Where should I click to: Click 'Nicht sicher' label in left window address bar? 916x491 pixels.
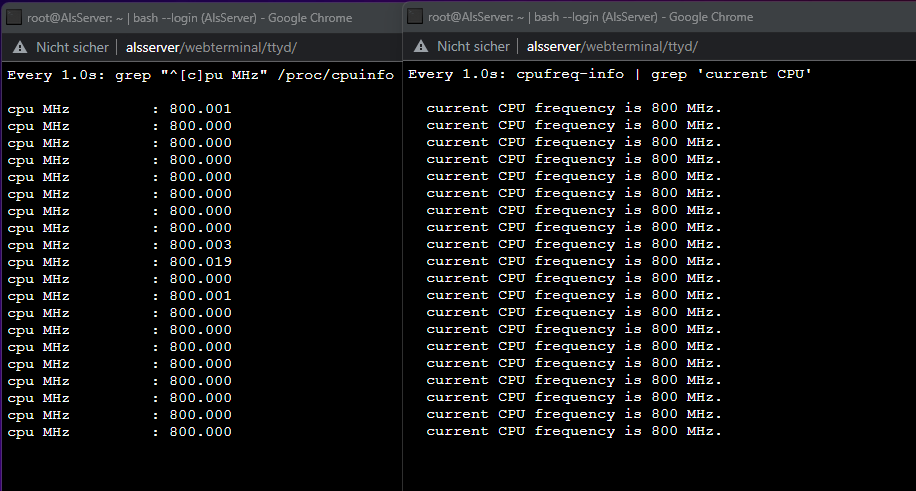coord(72,47)
